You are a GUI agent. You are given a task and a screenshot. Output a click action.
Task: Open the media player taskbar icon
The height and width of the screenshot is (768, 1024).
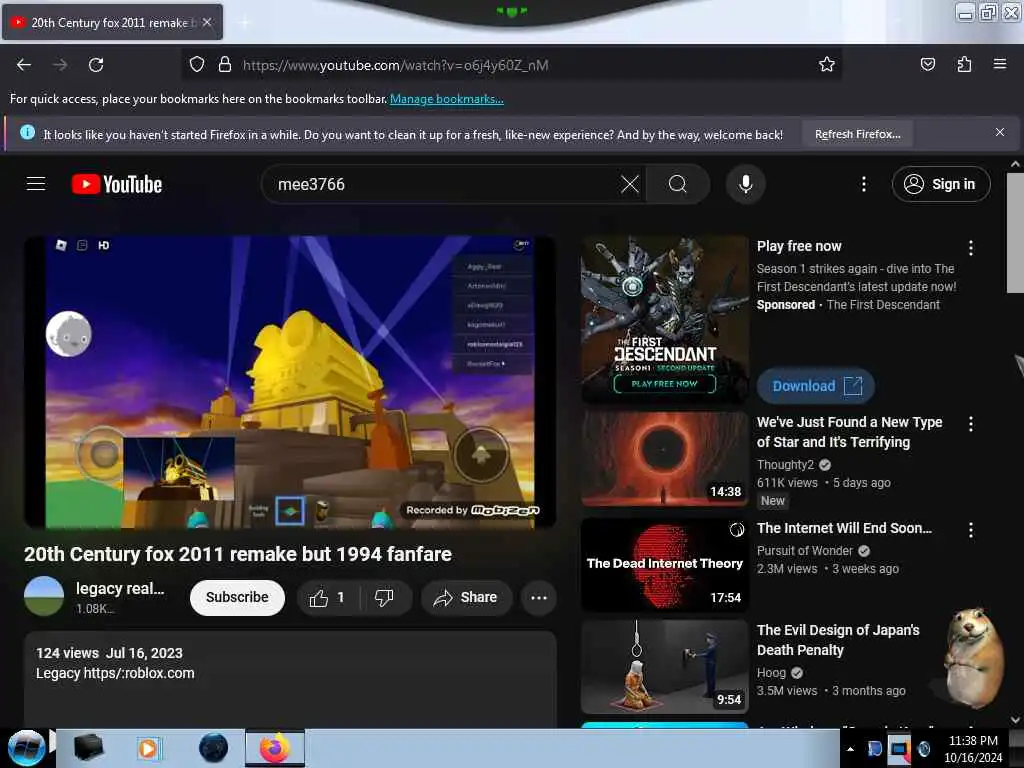tap(149, 748)
